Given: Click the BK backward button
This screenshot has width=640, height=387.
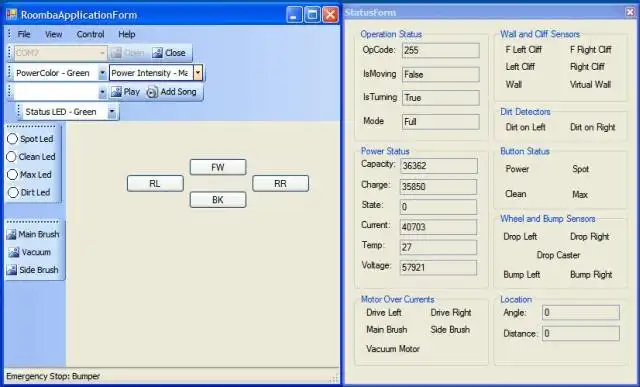Looking at the screenshot, I should (x=218, y=200).
